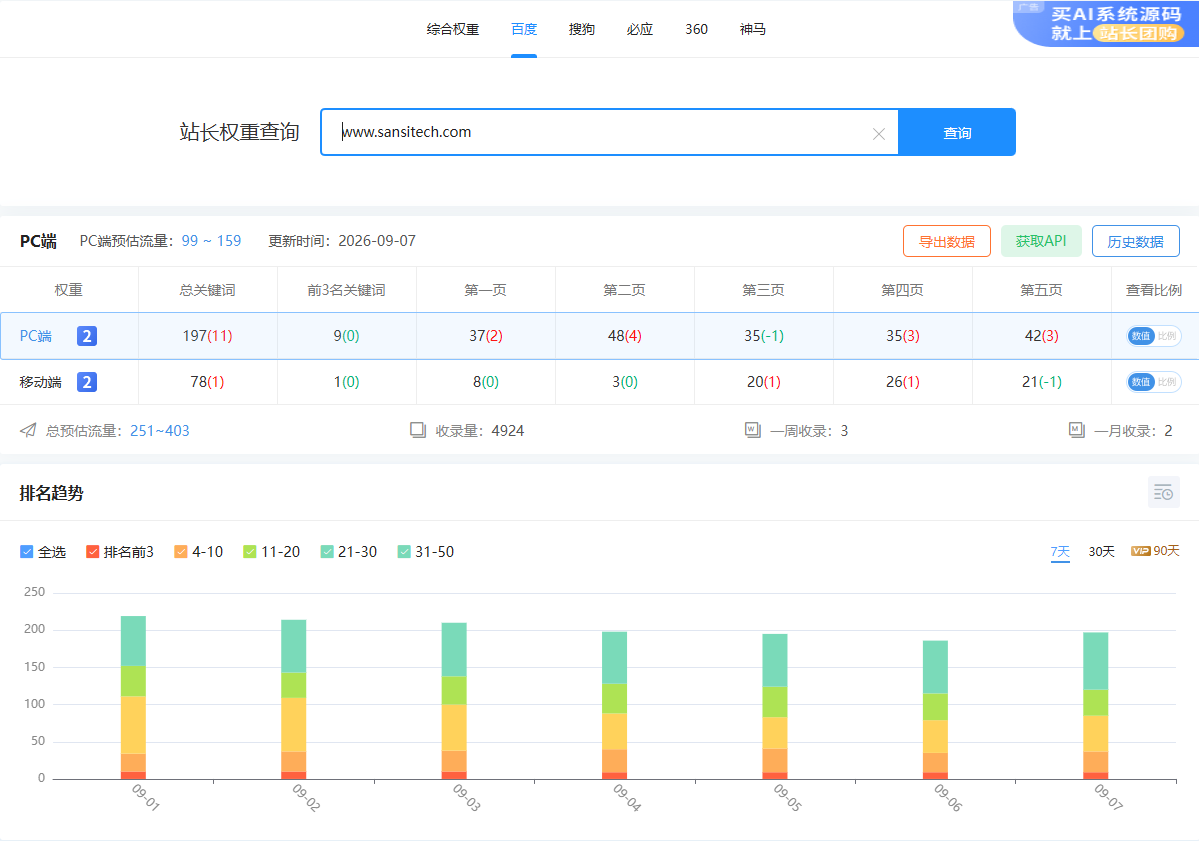Toggle the 4-10 legend checkbox
The width and height of the screenshot is (1199, 841).
(x=181, y=552)
